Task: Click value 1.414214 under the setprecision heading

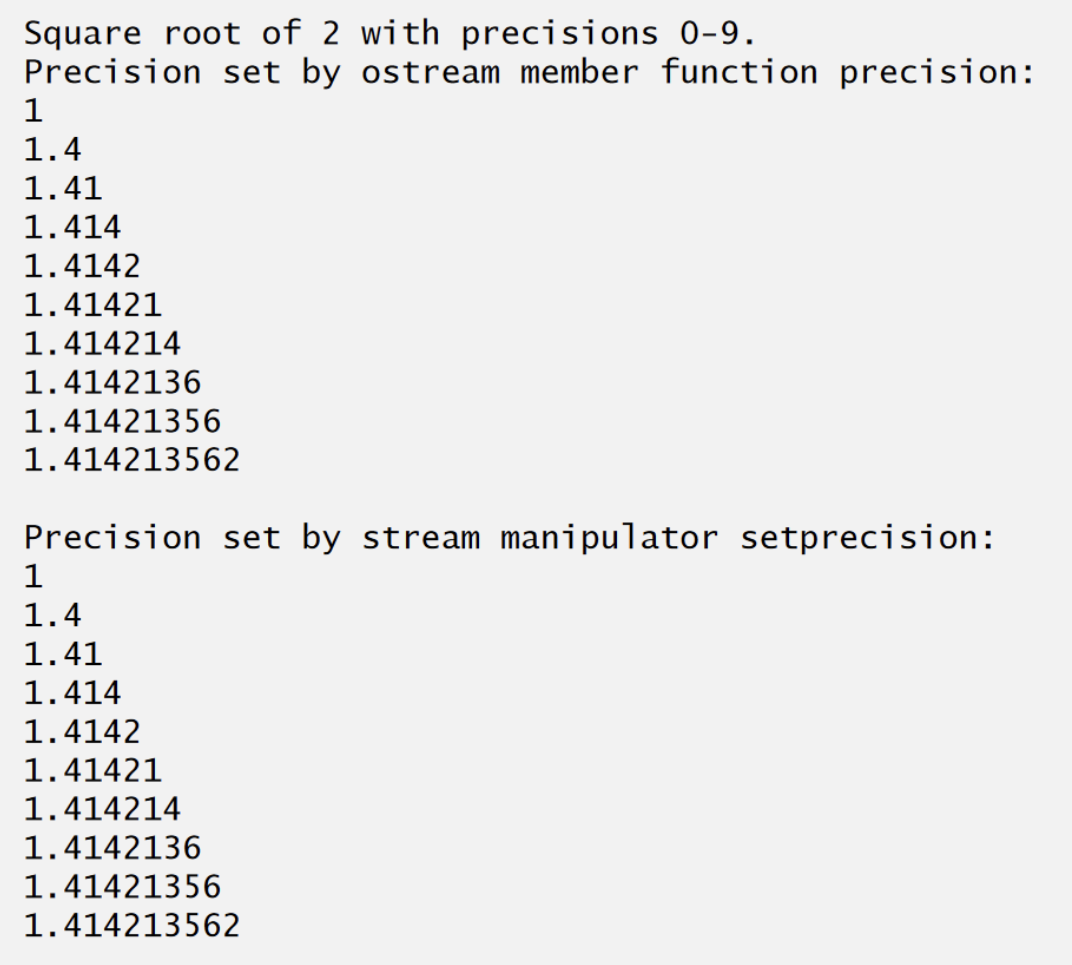Action: (x=102, y=808)
